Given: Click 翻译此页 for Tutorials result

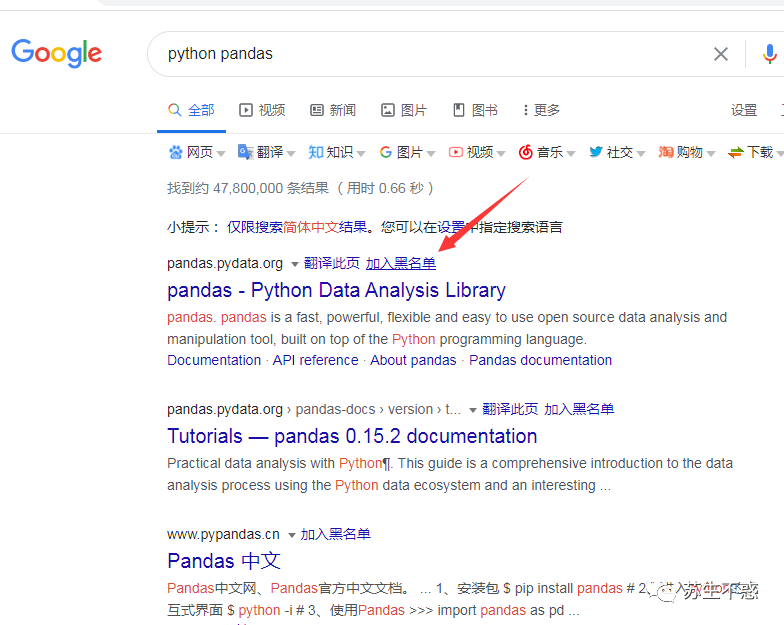Looking at the screenshot, I should [x=510, y=410].
